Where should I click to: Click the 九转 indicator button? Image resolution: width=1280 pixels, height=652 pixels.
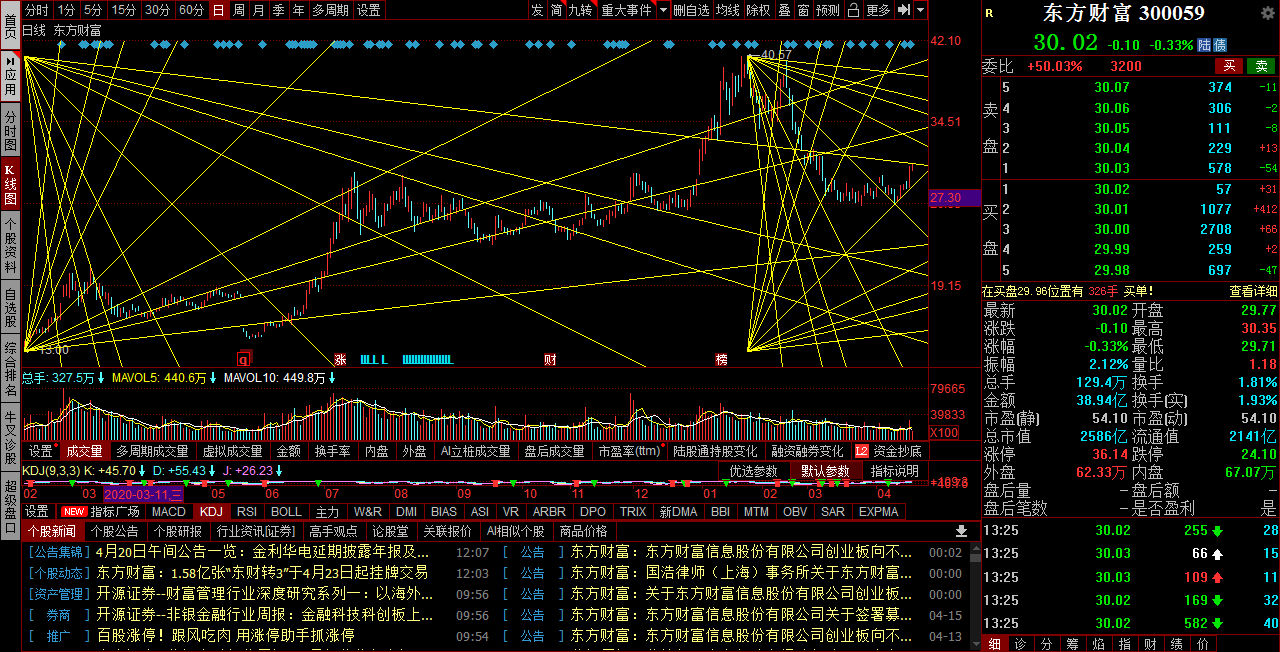point(581,10)
